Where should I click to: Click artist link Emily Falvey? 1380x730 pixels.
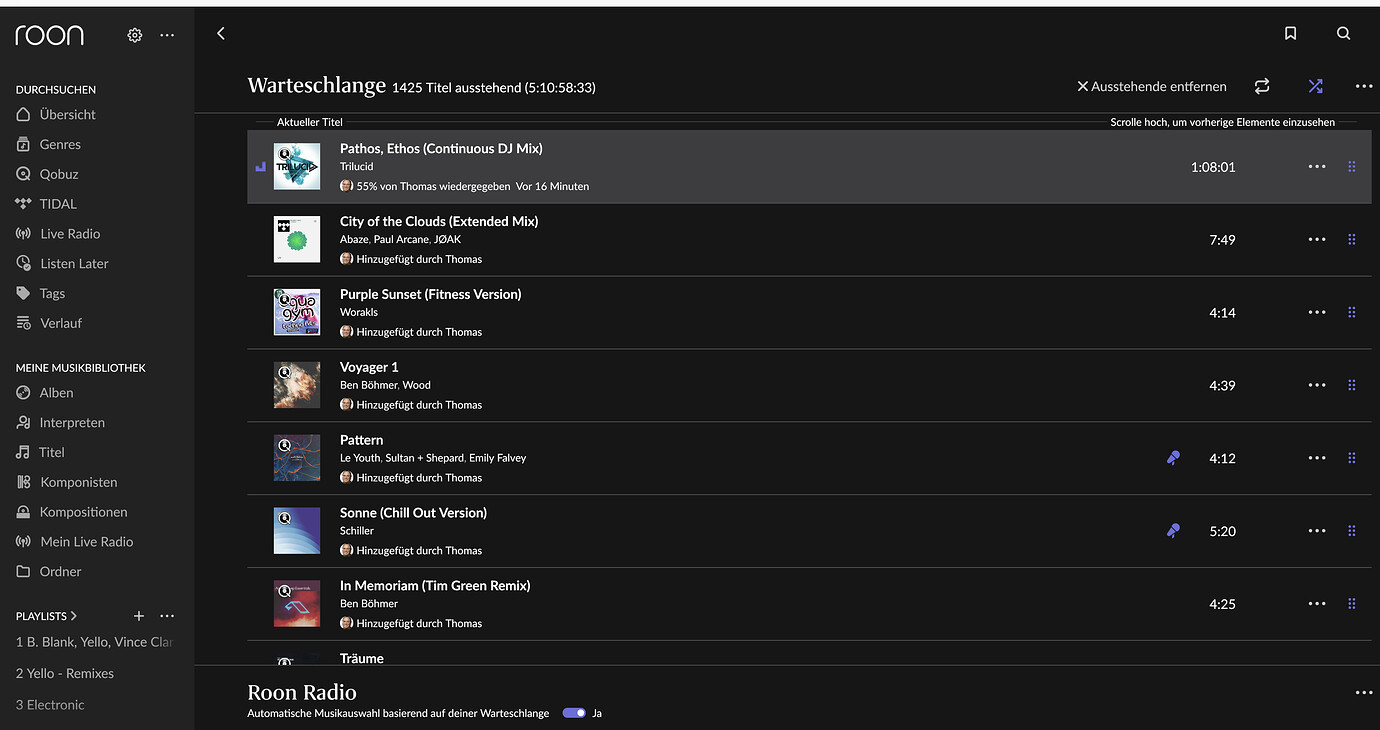[497, 458]
